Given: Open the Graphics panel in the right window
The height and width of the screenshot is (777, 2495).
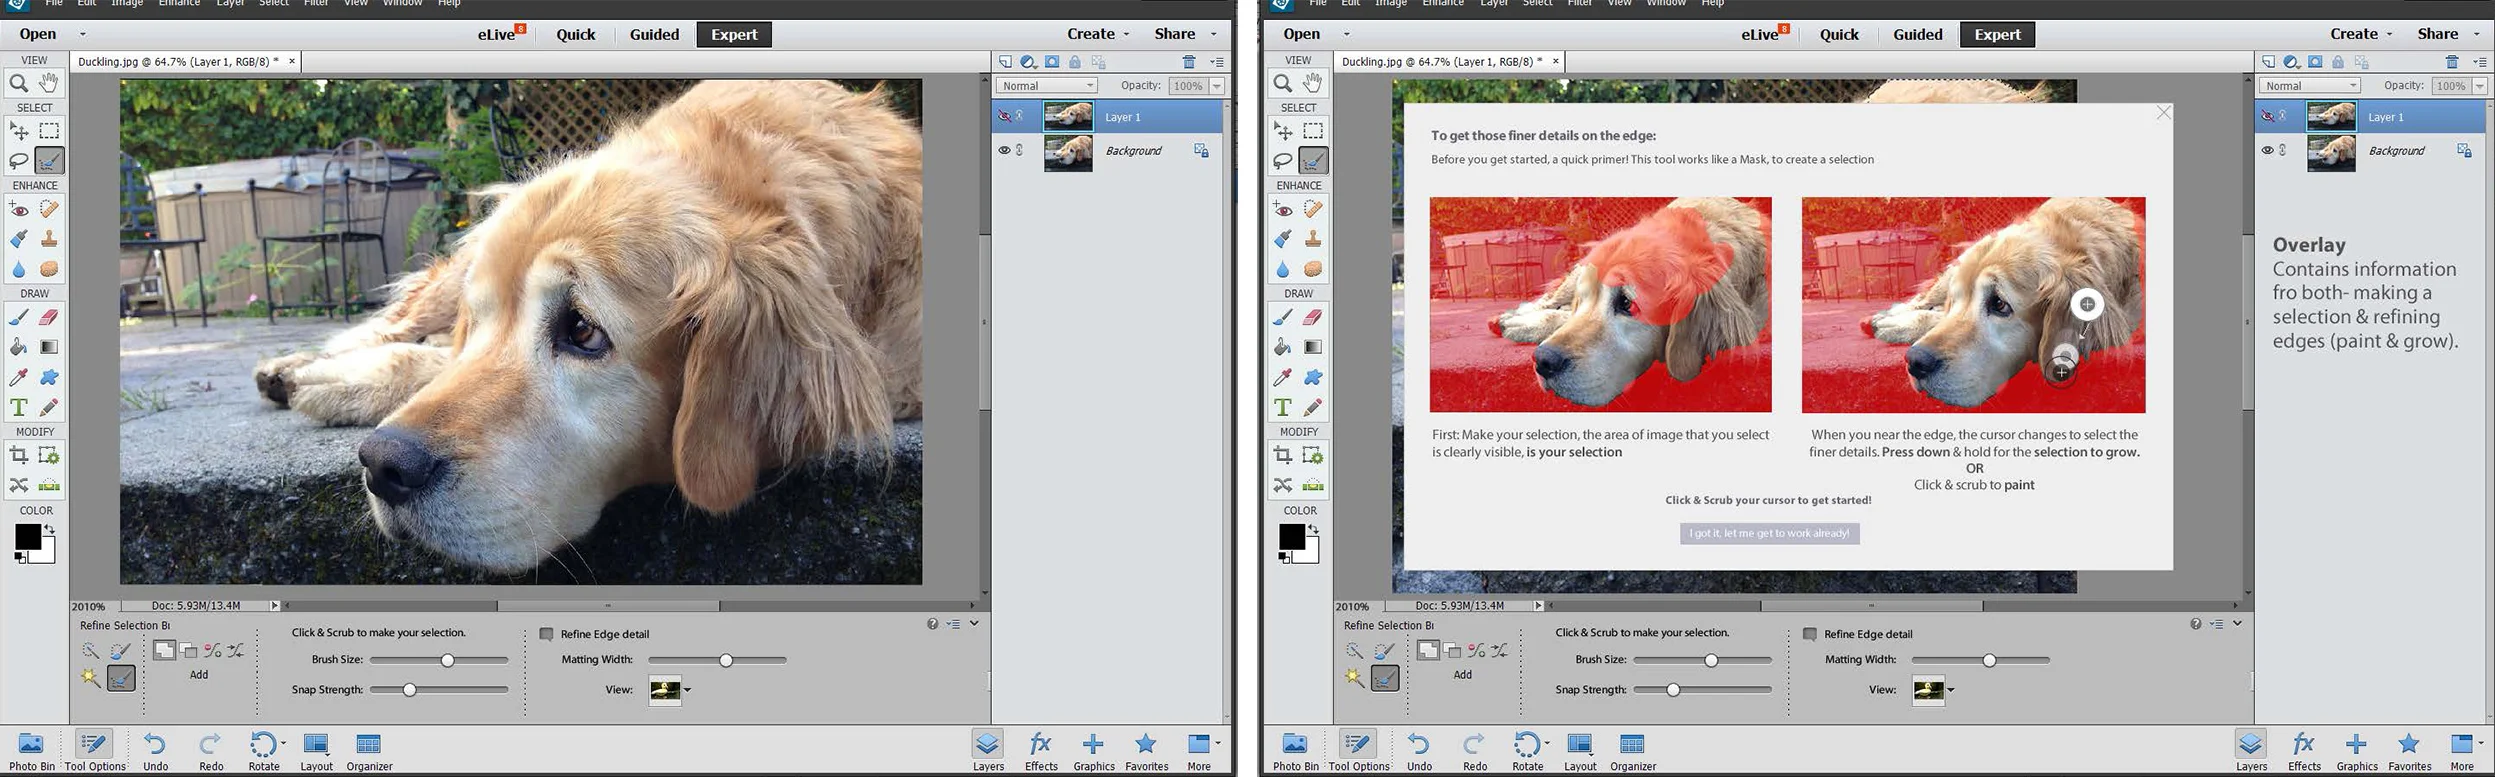Looking at the screenshot, I should click(2357, 752).
